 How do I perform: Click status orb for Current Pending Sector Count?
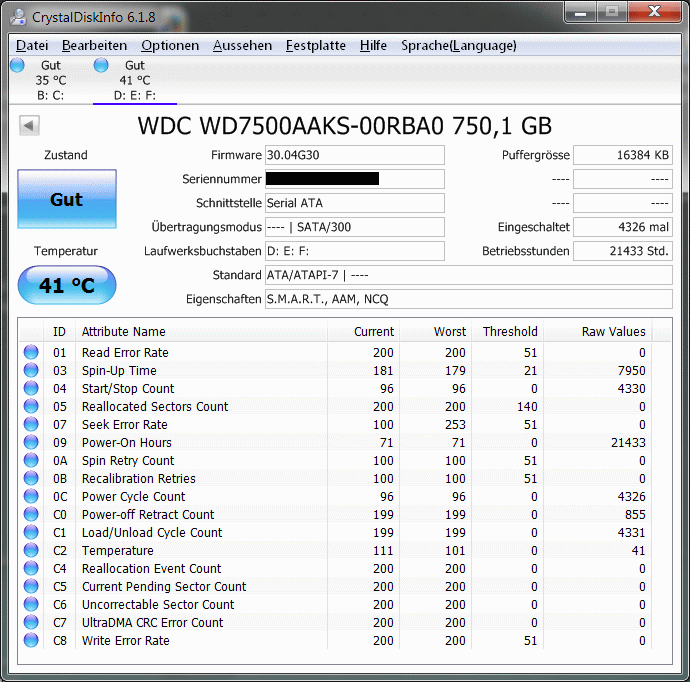31,587
